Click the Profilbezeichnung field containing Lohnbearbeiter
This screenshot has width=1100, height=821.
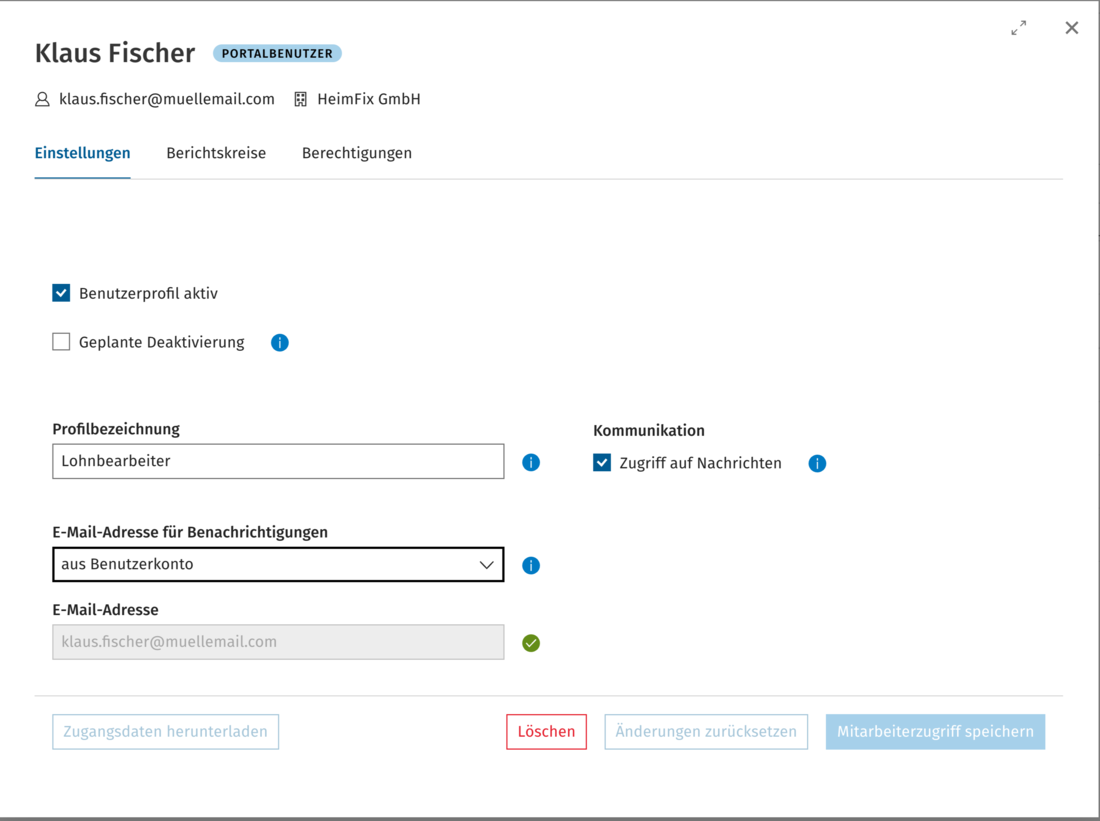[279, 461]
